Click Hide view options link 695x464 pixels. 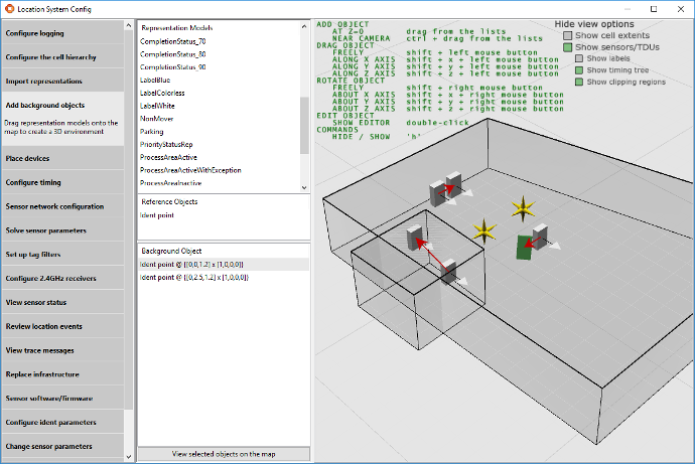[594, 24]
